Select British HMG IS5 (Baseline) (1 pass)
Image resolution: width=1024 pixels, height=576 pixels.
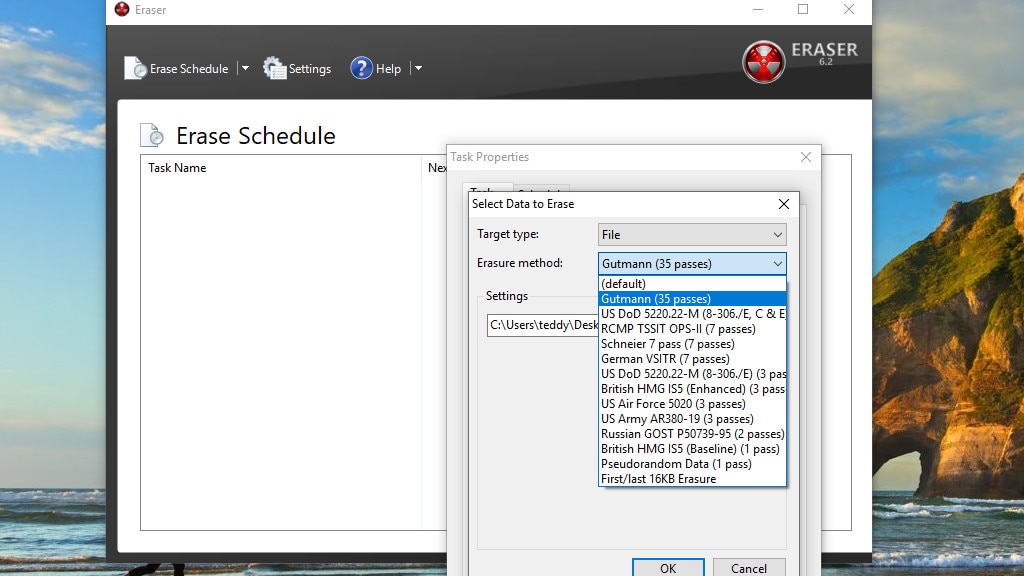tap(692, 449)
